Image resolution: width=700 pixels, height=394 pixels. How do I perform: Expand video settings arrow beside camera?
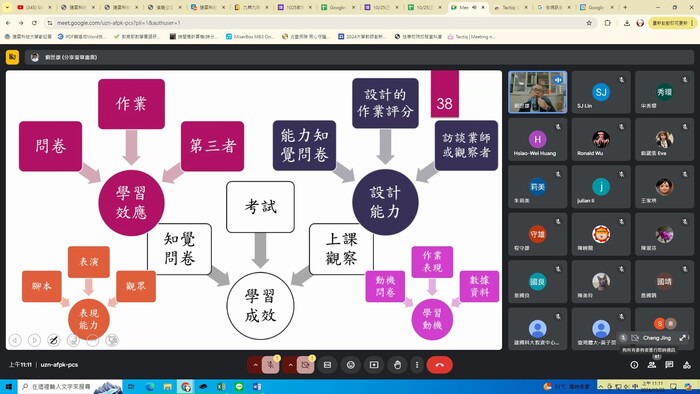click(x=290, y=365)
